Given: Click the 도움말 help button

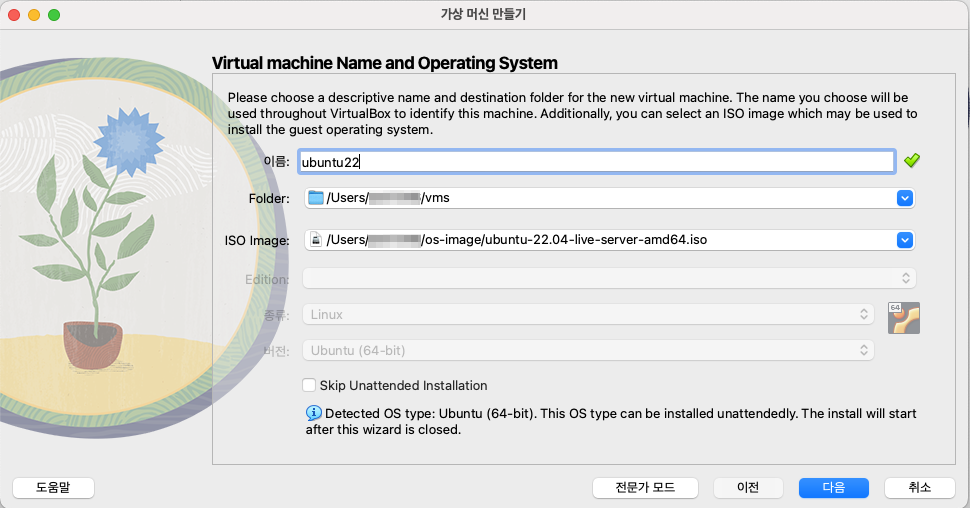Looking at the screenshot, I should (53, 488).
